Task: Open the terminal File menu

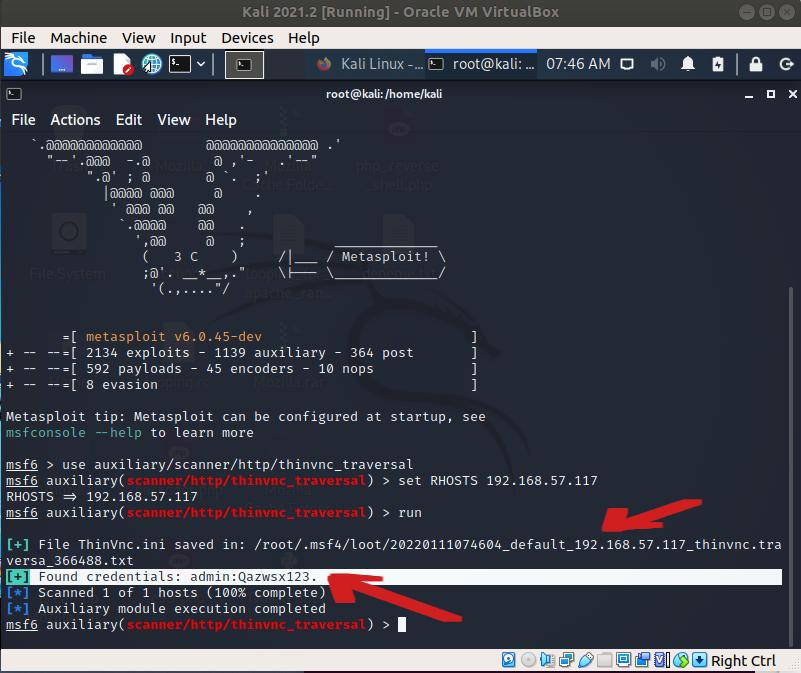Action: click(x=23, y=120)
